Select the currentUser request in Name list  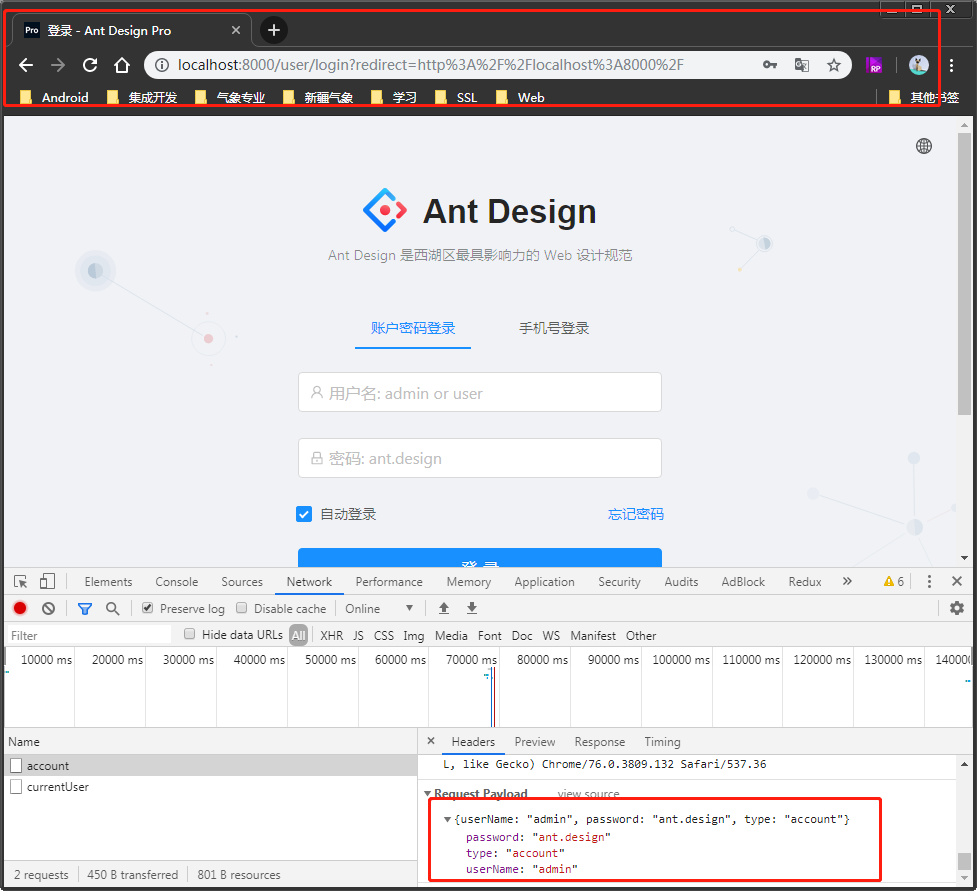(x=57, y=786)
